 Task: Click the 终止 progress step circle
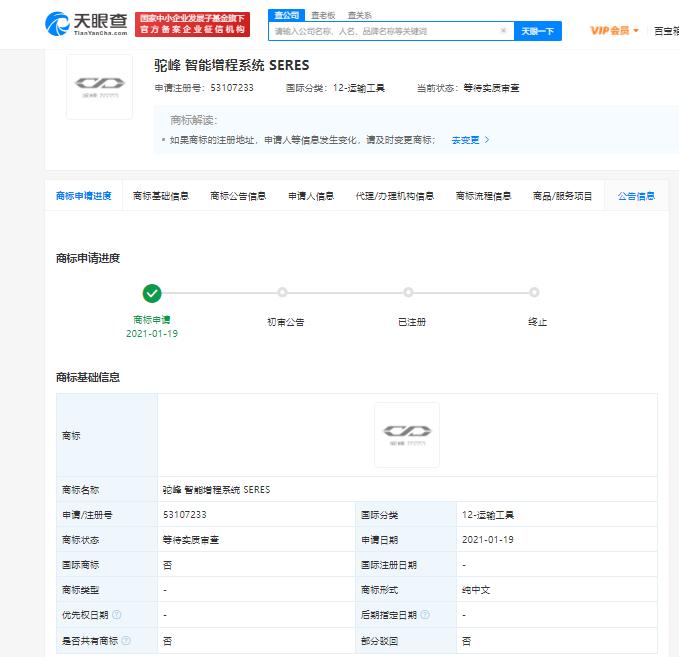(534, 292)
